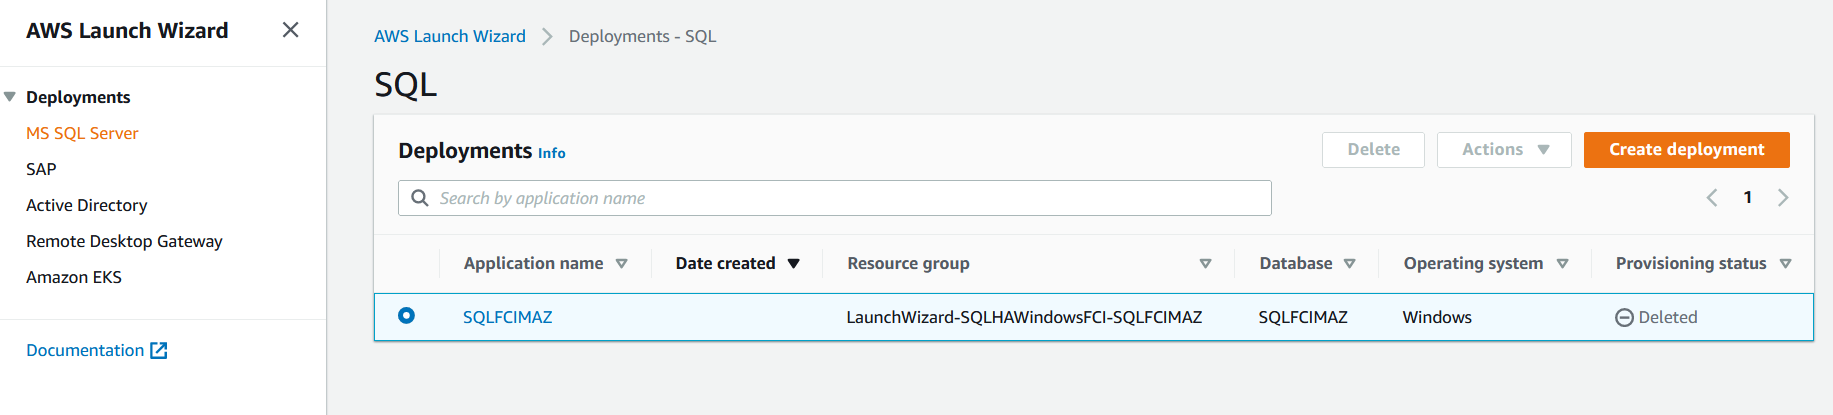Go to next page of deployments
Viewport: 1833px width, 415px height.
tap(1783, 197)
